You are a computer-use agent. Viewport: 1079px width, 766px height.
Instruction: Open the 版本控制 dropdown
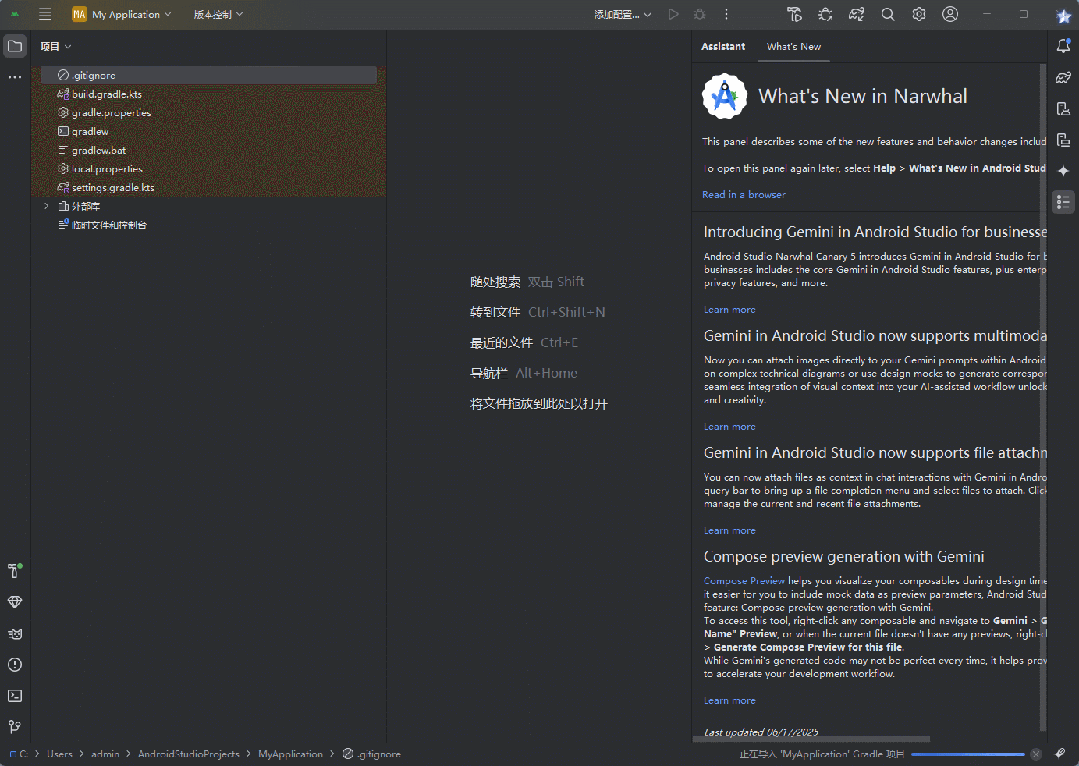click(218, 14)
